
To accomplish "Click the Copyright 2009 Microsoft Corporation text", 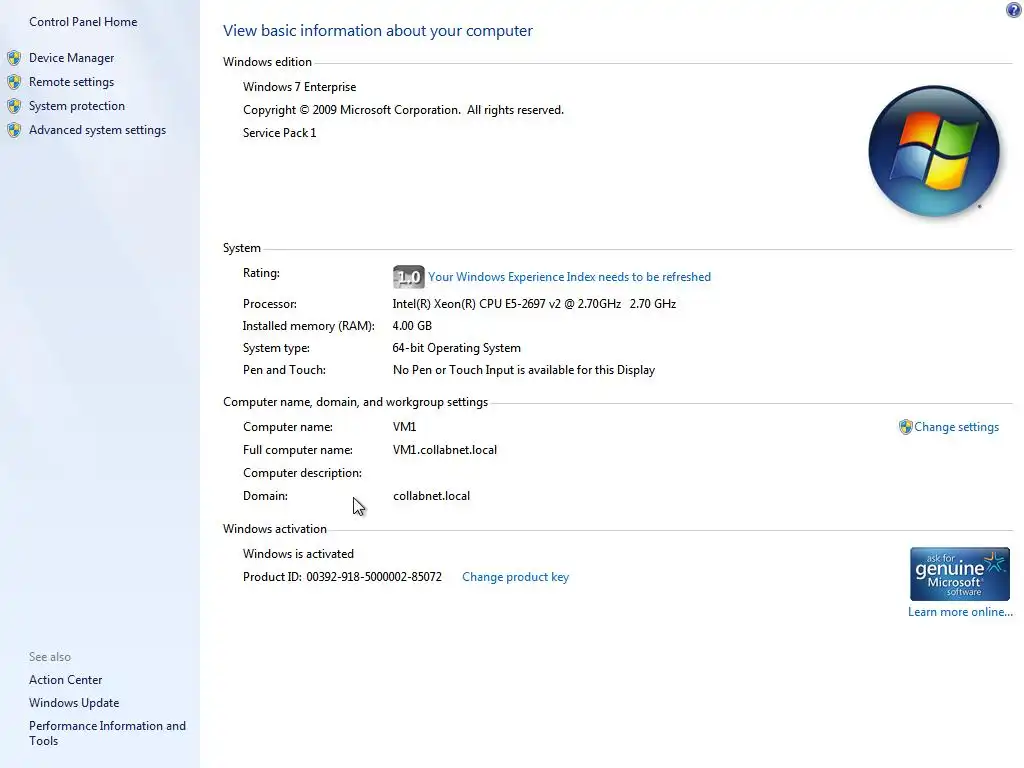I will (x=403, y=110).
